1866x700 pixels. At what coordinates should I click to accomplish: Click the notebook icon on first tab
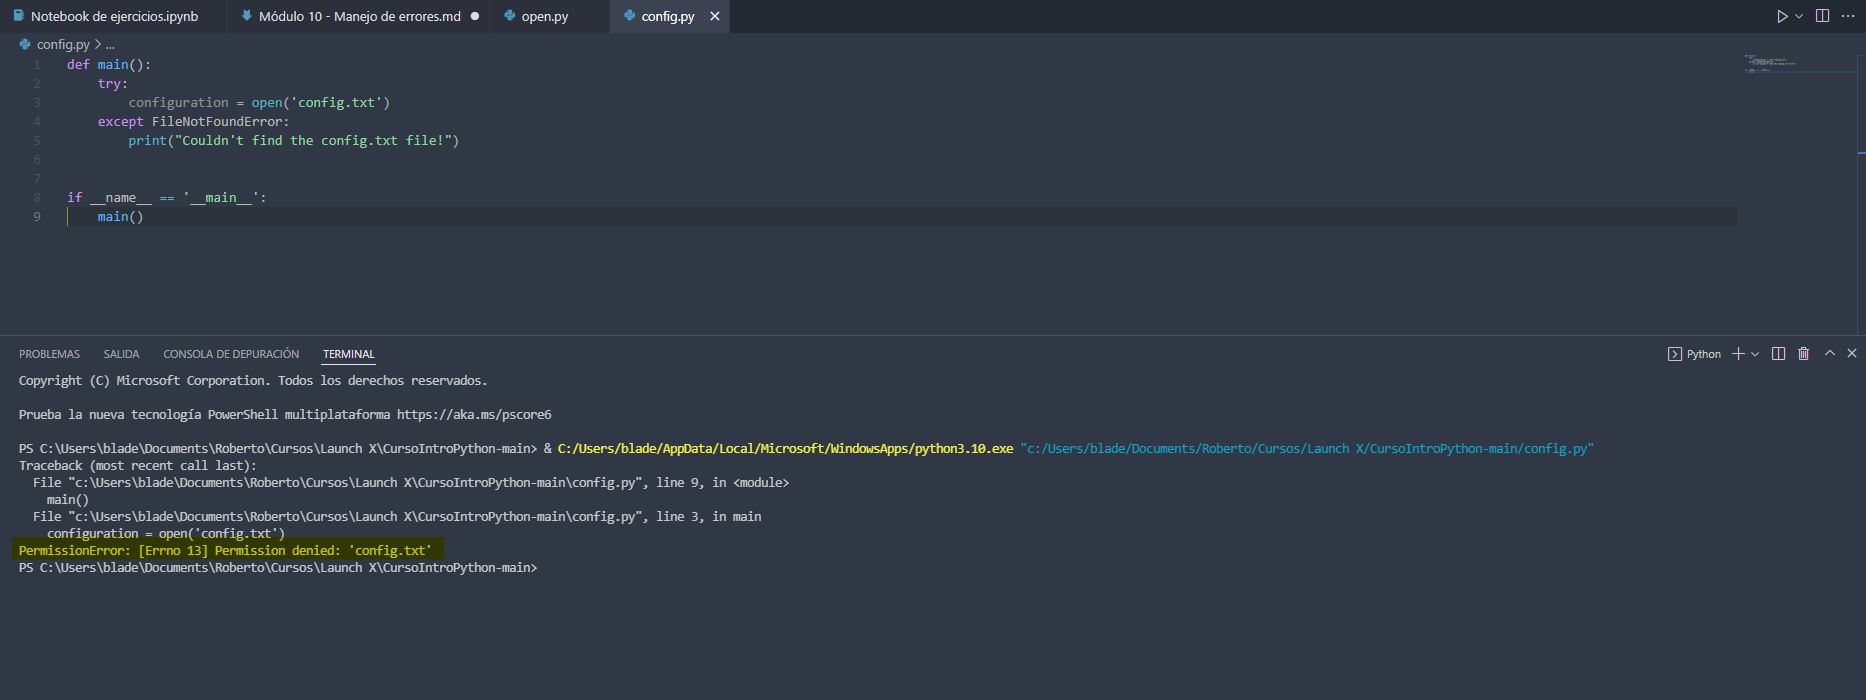(18, 16)
